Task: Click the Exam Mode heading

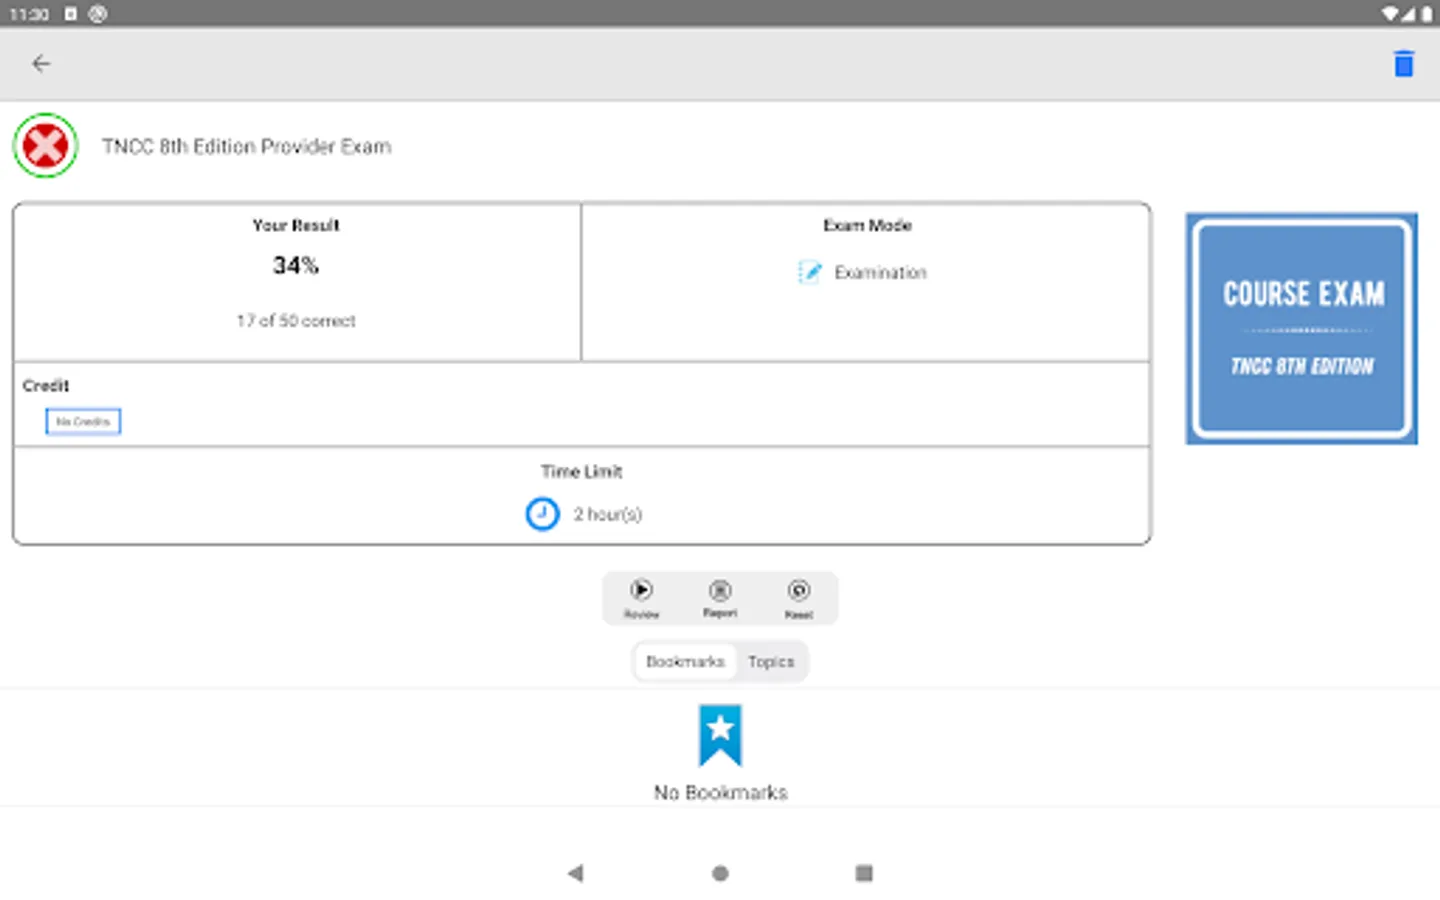Action: point(867,225)
